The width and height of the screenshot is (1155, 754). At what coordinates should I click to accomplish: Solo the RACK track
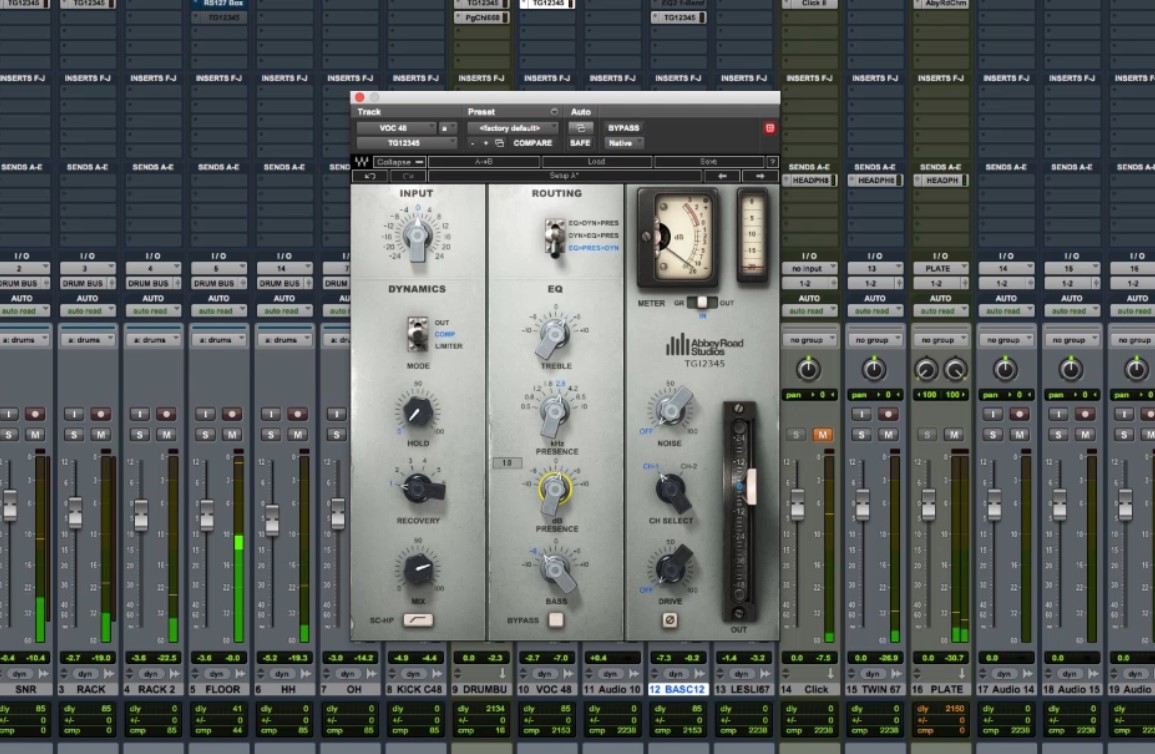pyautogui.click(x=74, y=434)
